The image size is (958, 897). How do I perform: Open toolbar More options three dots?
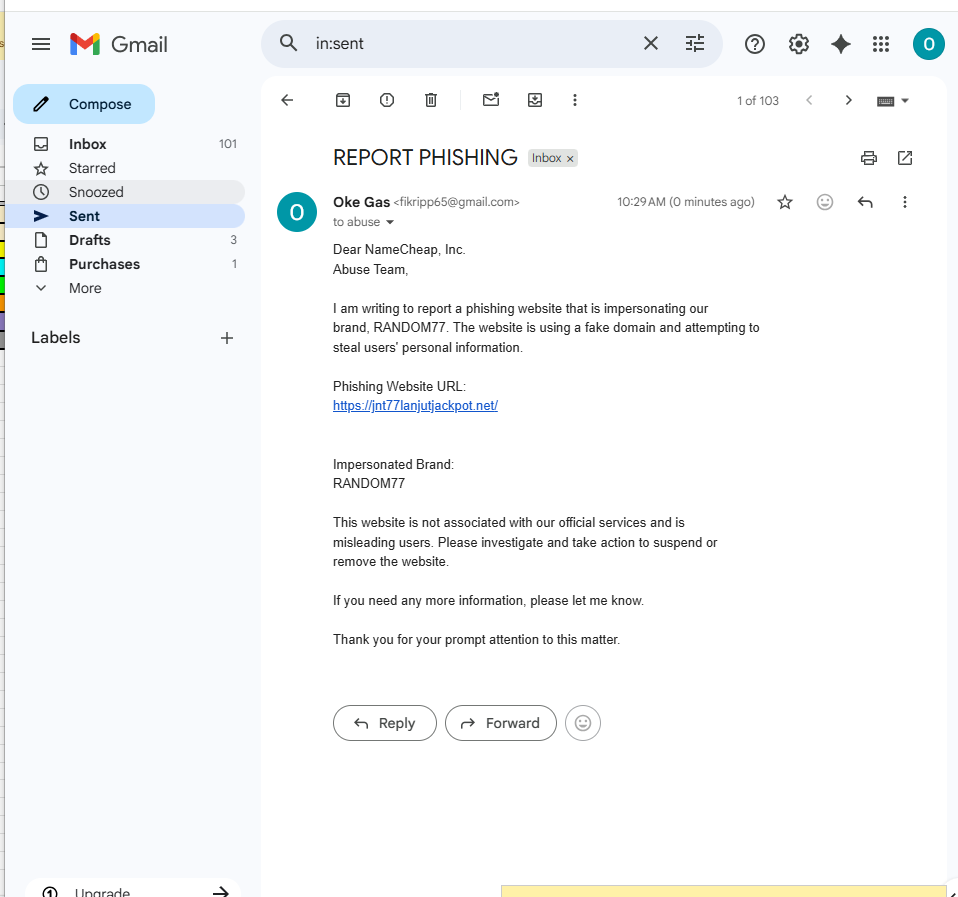pos(574,100)
